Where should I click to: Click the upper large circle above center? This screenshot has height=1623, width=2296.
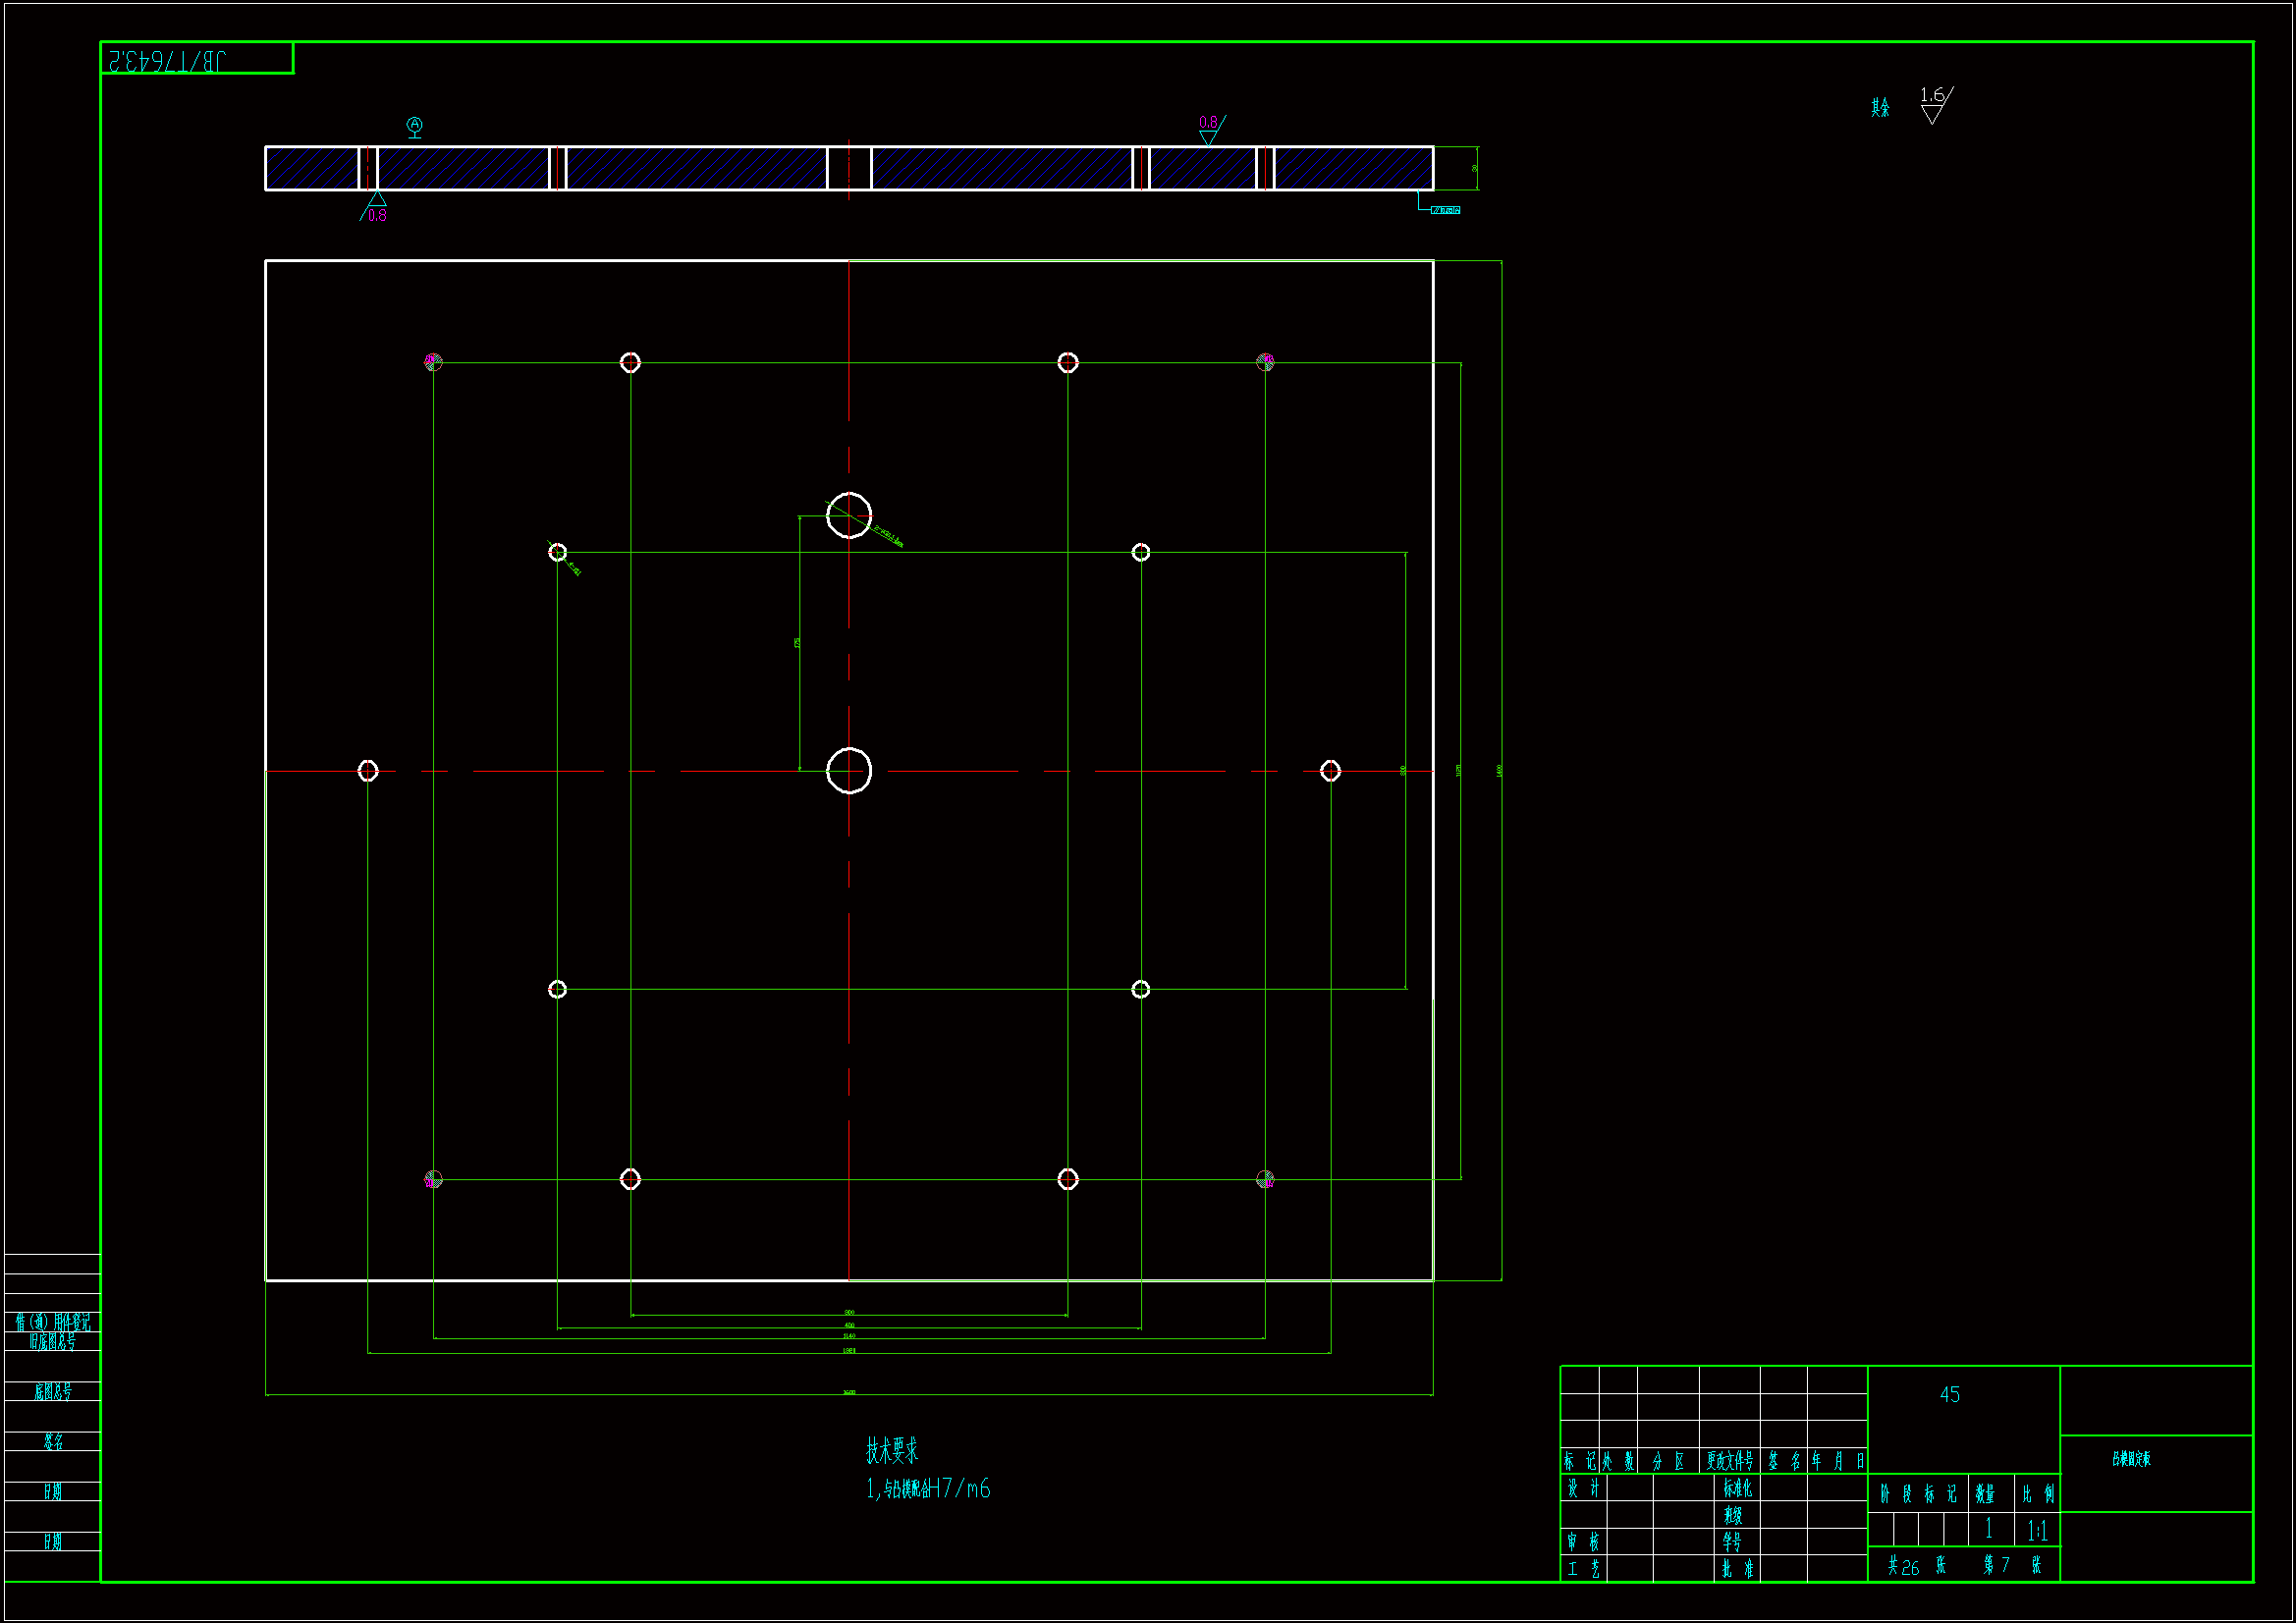click(849, 515)
